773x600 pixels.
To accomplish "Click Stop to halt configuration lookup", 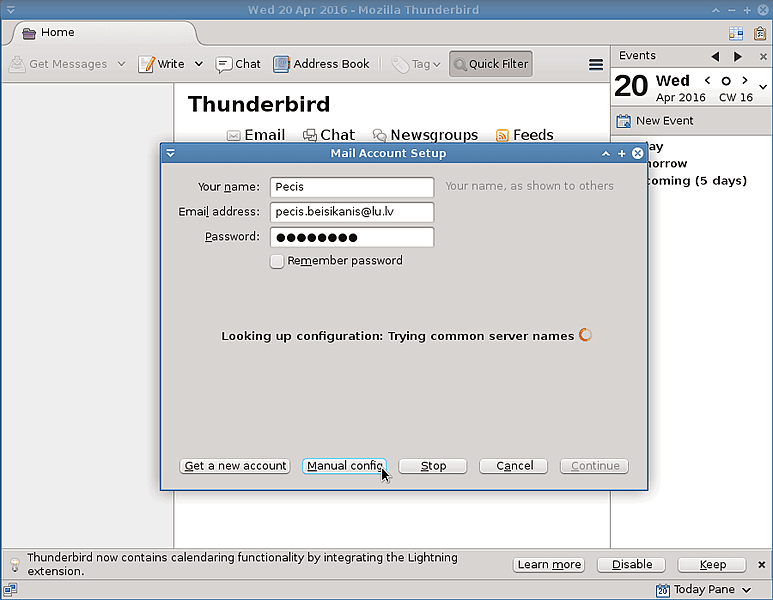I will [433, 466].
